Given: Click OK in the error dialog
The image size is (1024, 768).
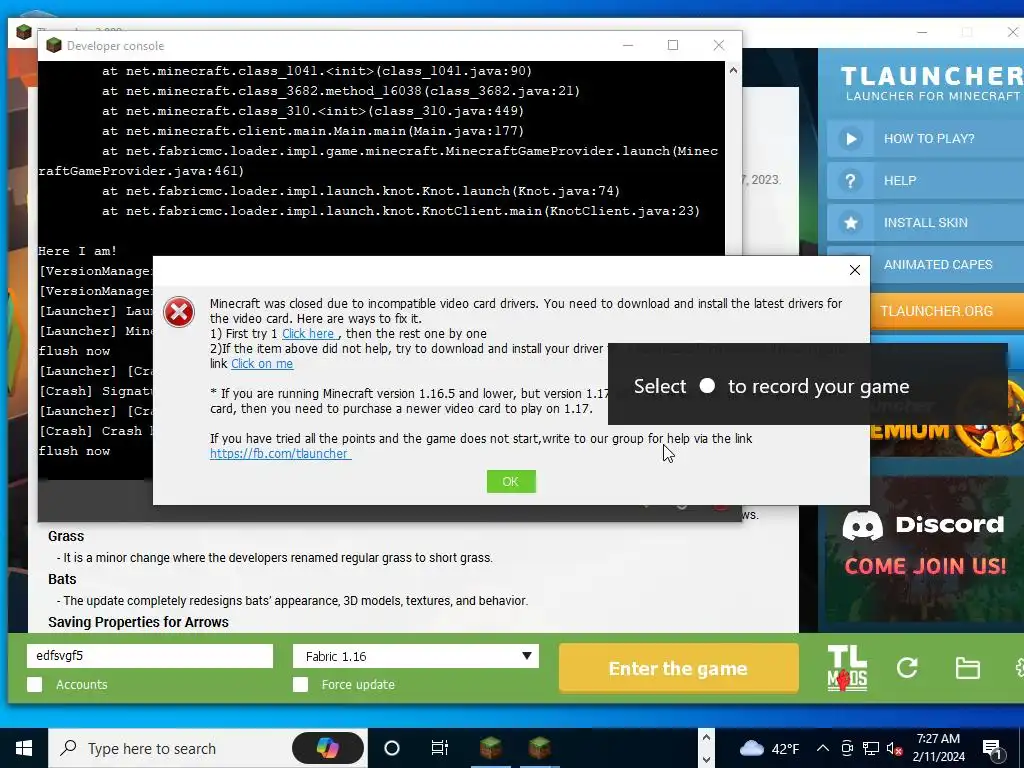Looking at the screenshot, I should 511,481.
